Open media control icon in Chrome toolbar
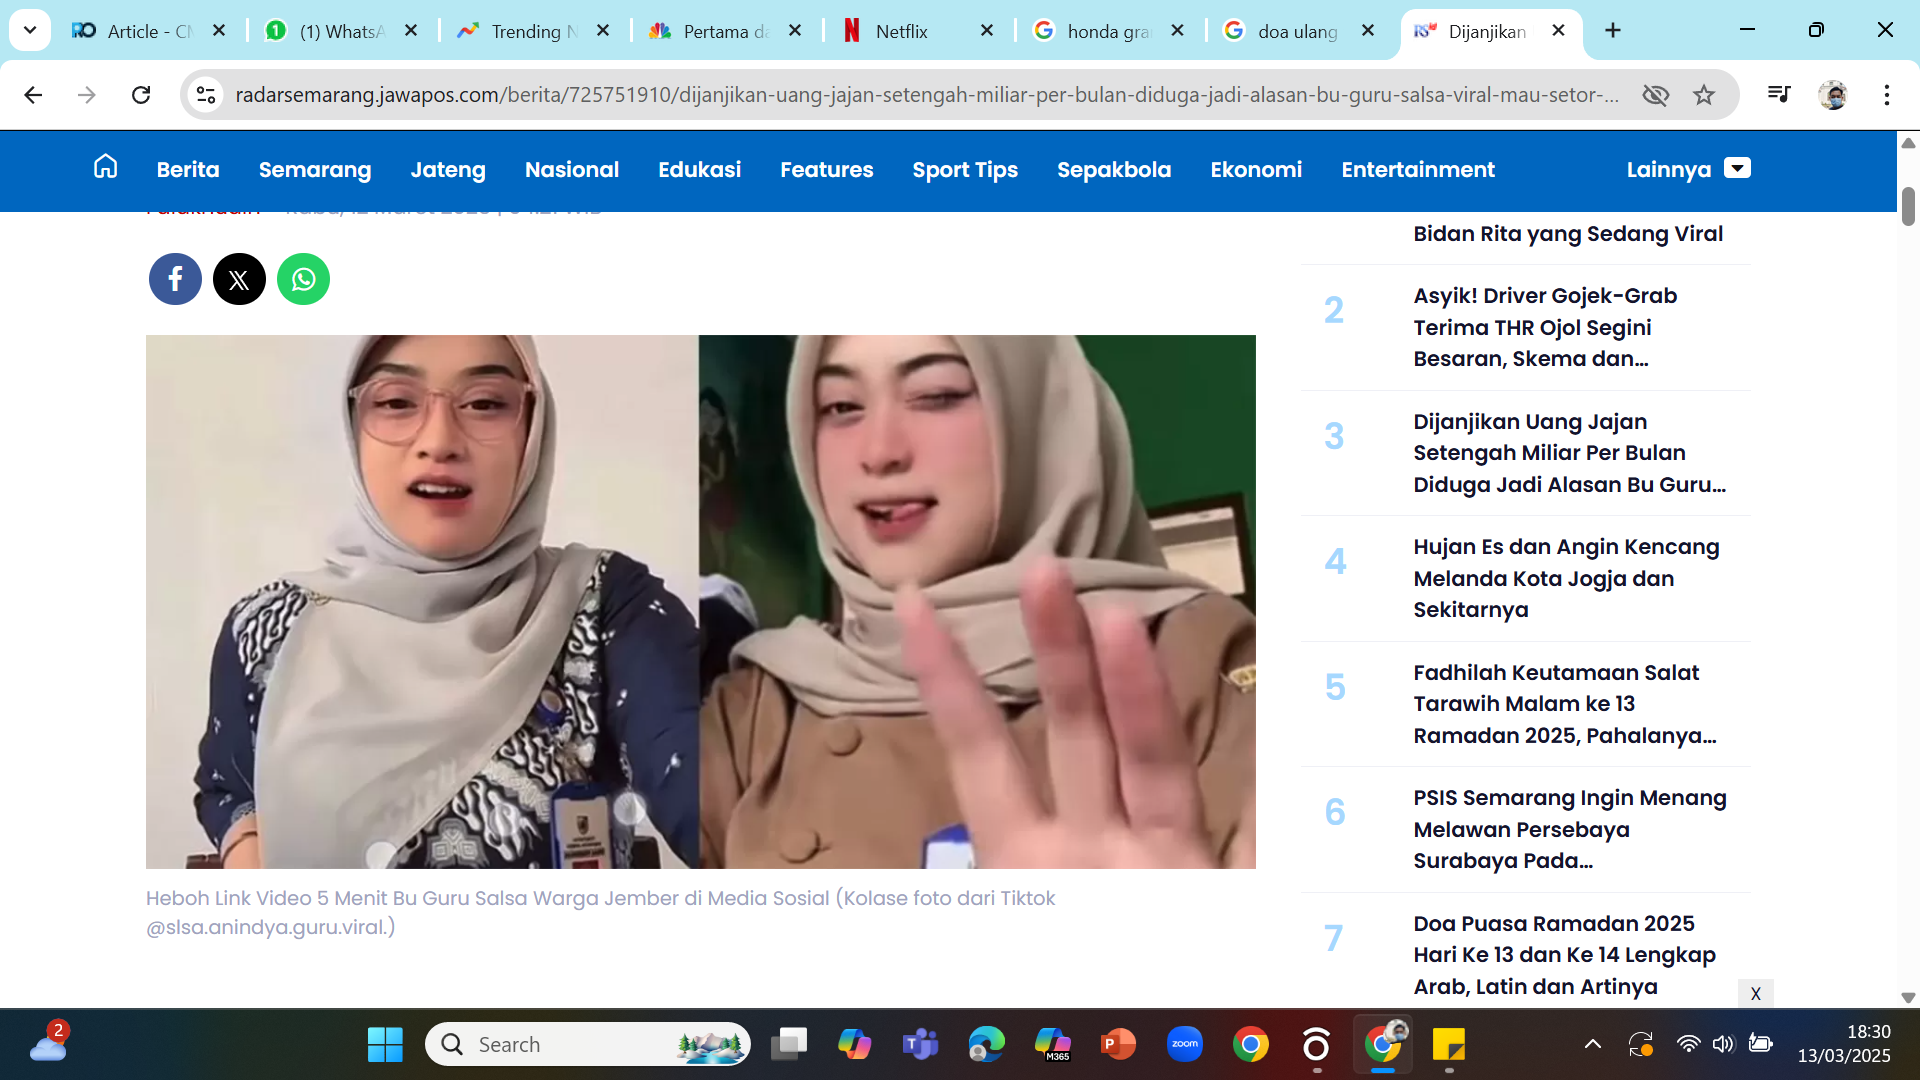Screen dimensions: 1920x1080 [1779, 95]
